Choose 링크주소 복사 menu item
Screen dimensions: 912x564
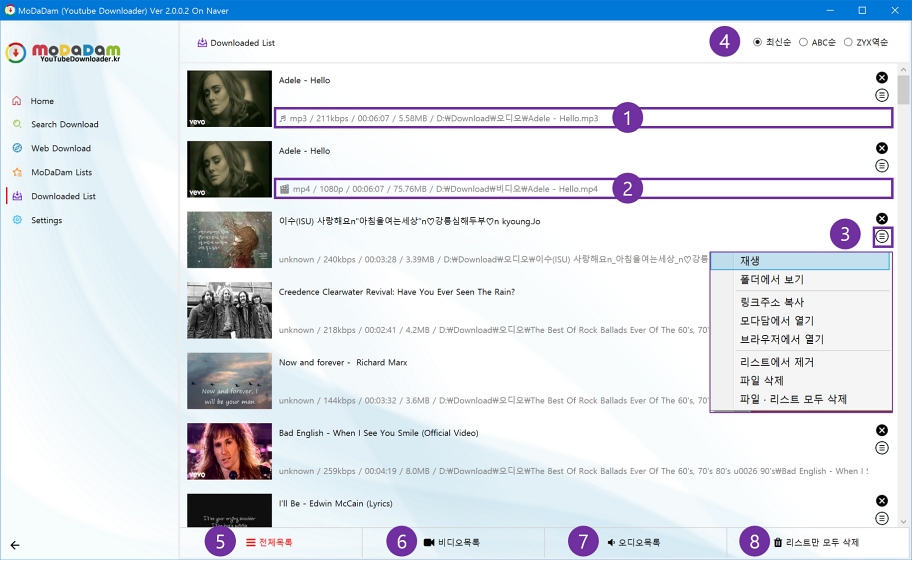tap(801, 302)
